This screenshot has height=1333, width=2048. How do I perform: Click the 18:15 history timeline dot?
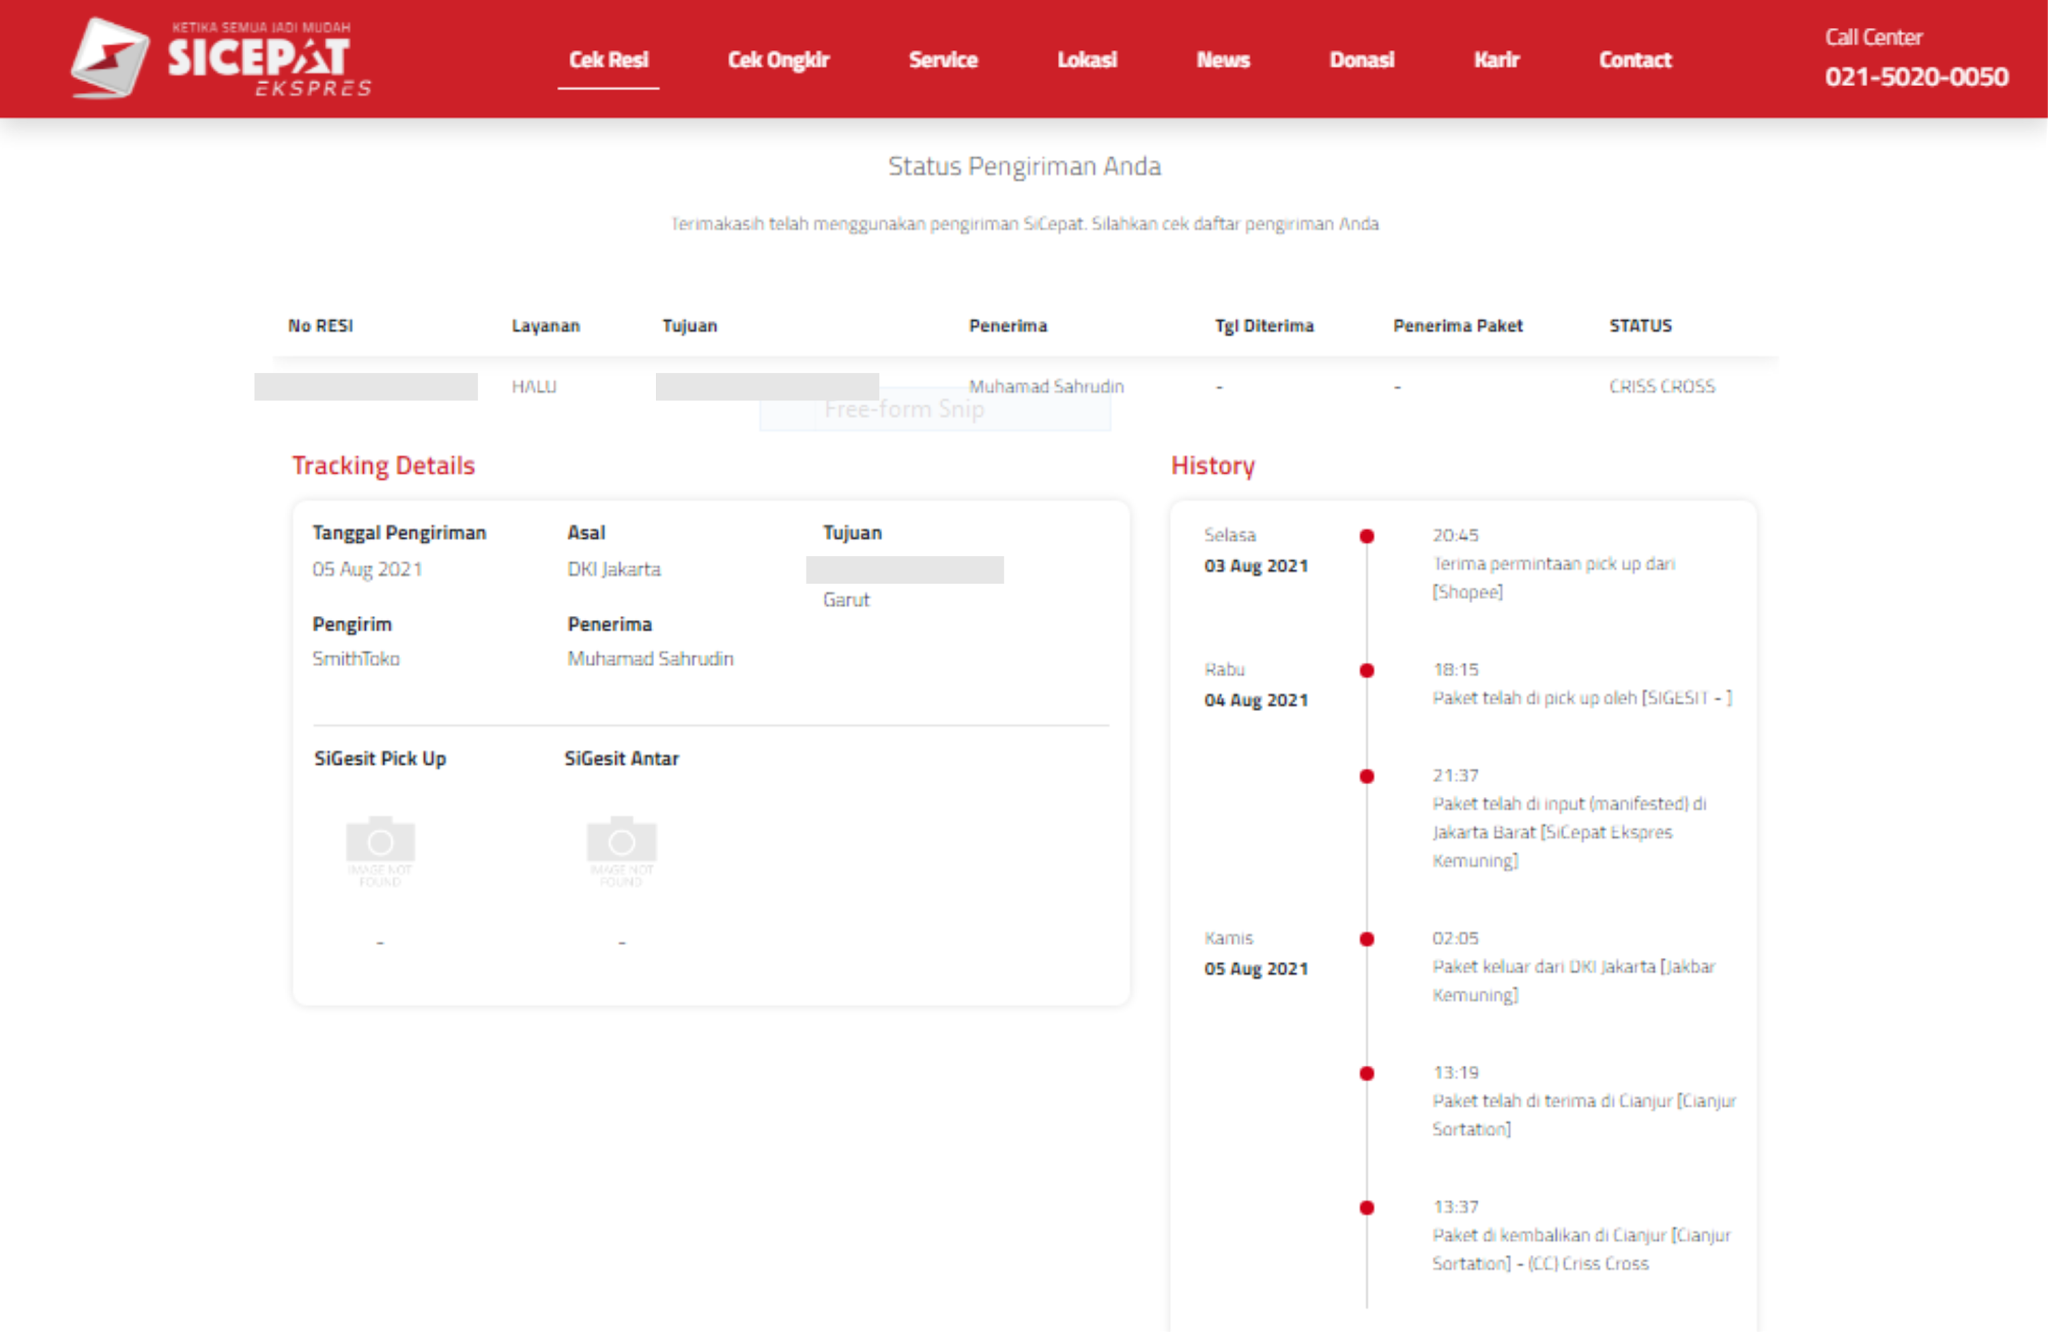[x=1367, y=670]
